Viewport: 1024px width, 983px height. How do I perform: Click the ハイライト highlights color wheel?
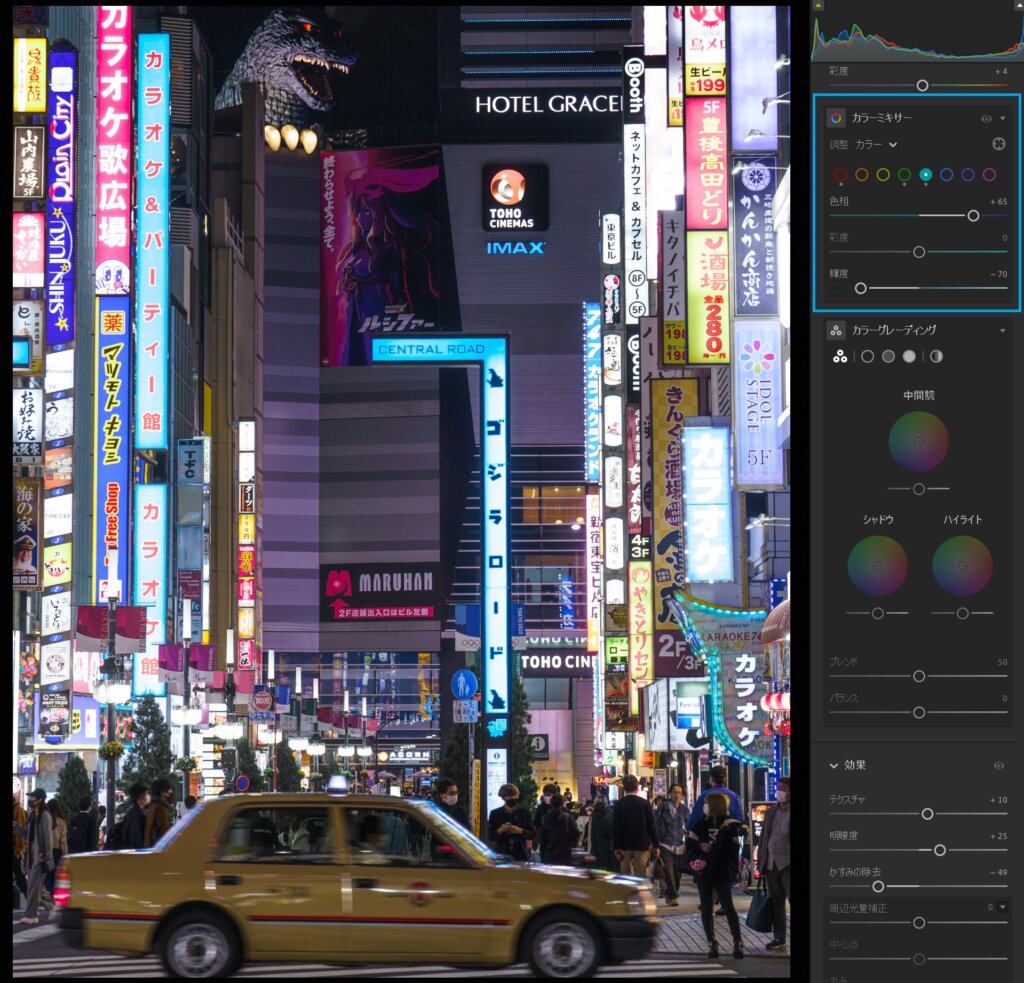pos(963,566)
